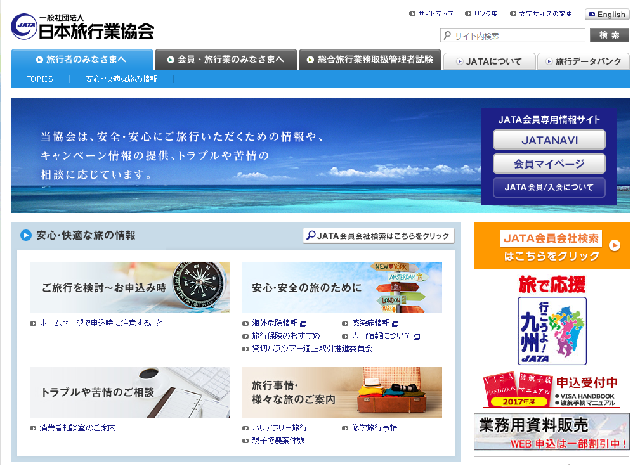The width and height of the screenshot is (637, 465).
Task: Open the 貸切バスツアー link below 旅行保険
Action: tap(312, 348)
